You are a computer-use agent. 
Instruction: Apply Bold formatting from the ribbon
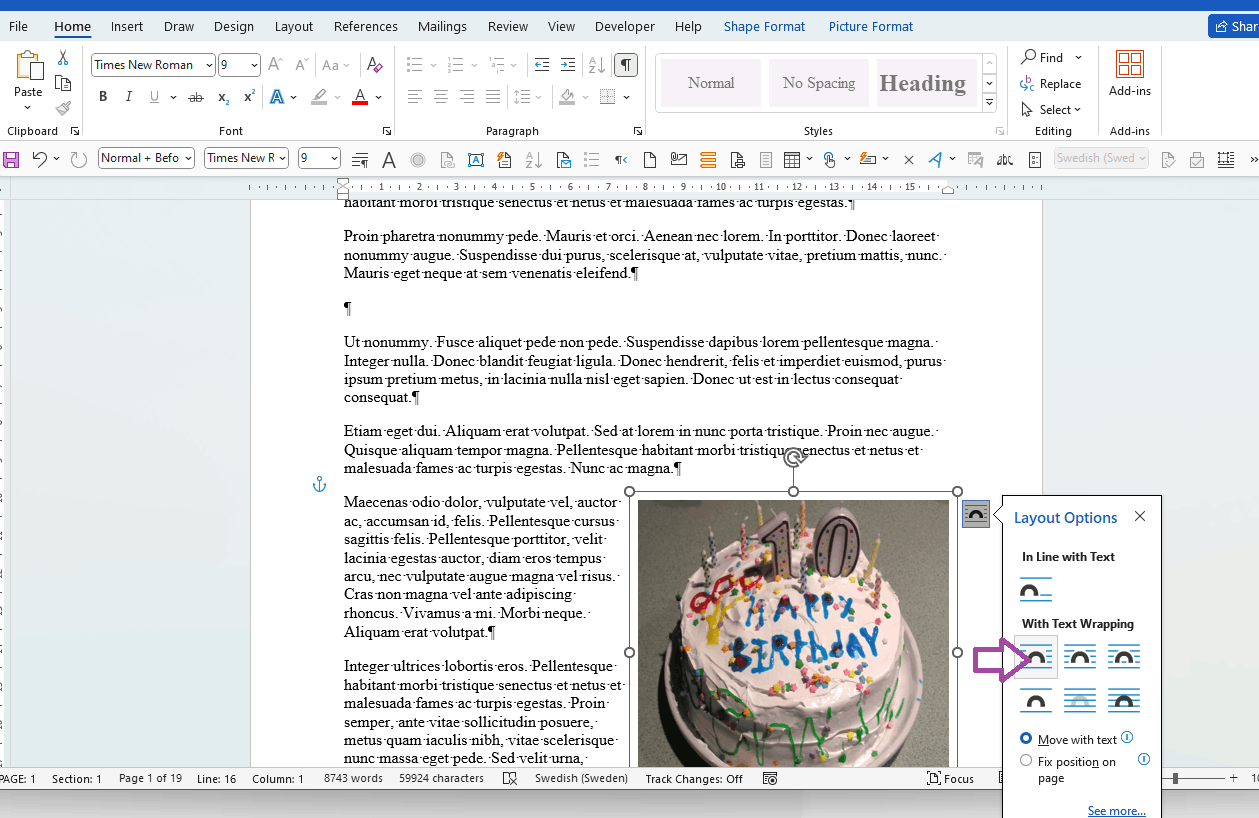click(x=102, y=97)
